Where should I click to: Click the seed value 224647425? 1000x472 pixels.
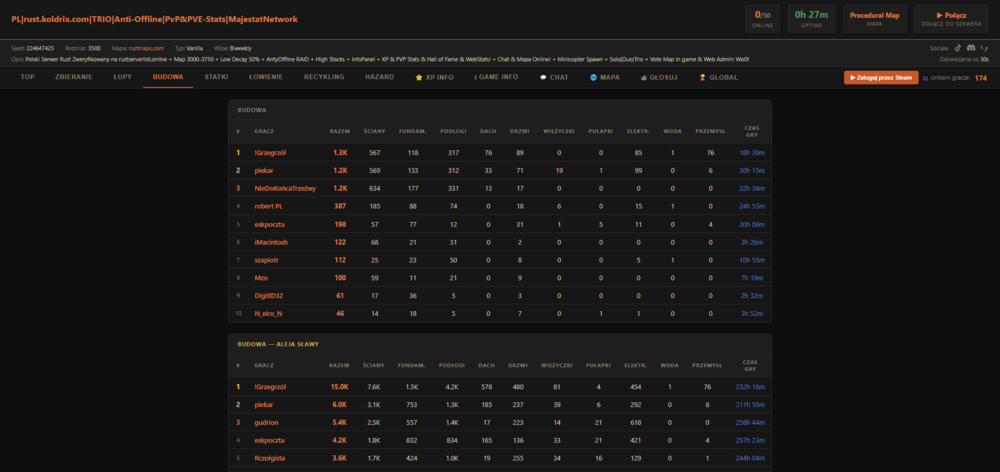point(40,48)
